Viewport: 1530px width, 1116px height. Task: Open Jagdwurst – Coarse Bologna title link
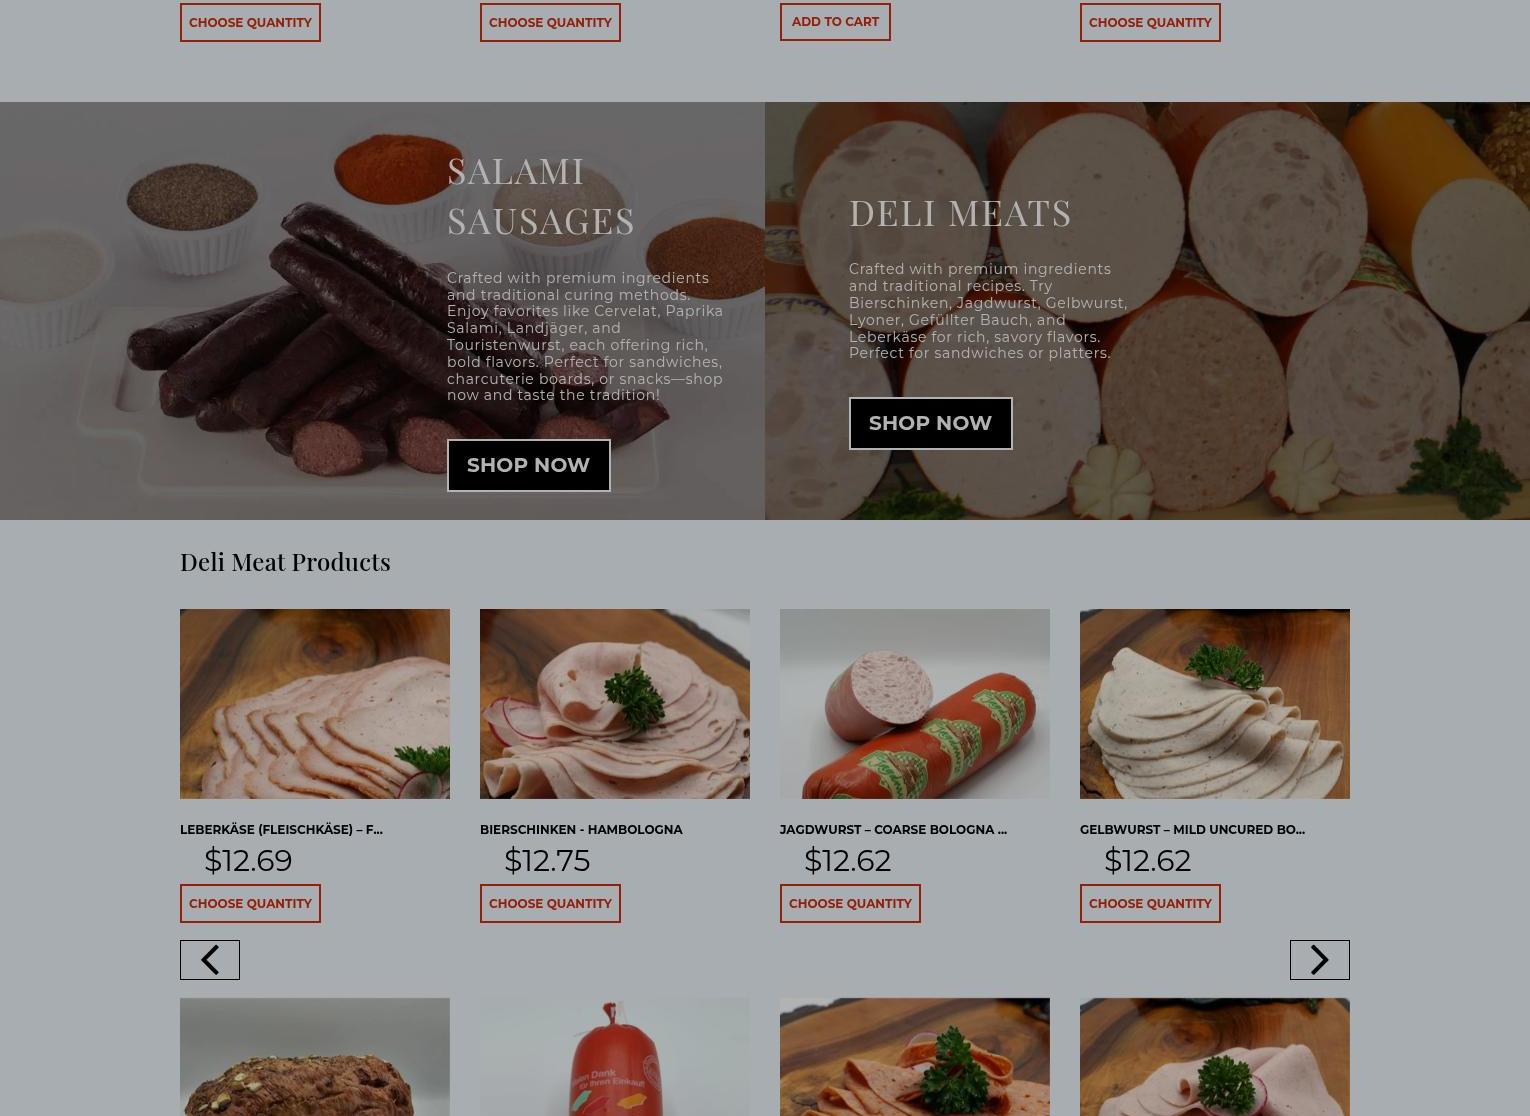pos(893,829)
